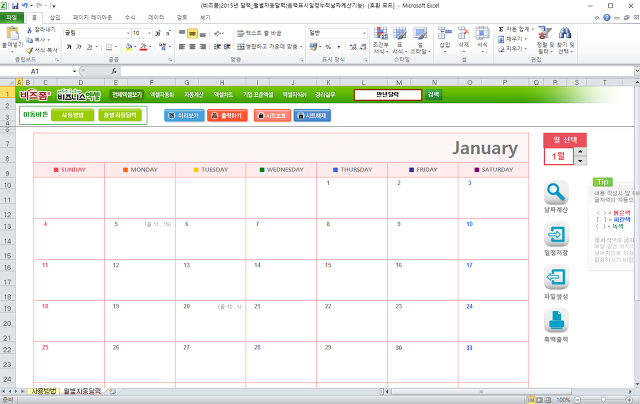Click the AutoSum sigma icon

pyautogui.click(x=501, y=29)
